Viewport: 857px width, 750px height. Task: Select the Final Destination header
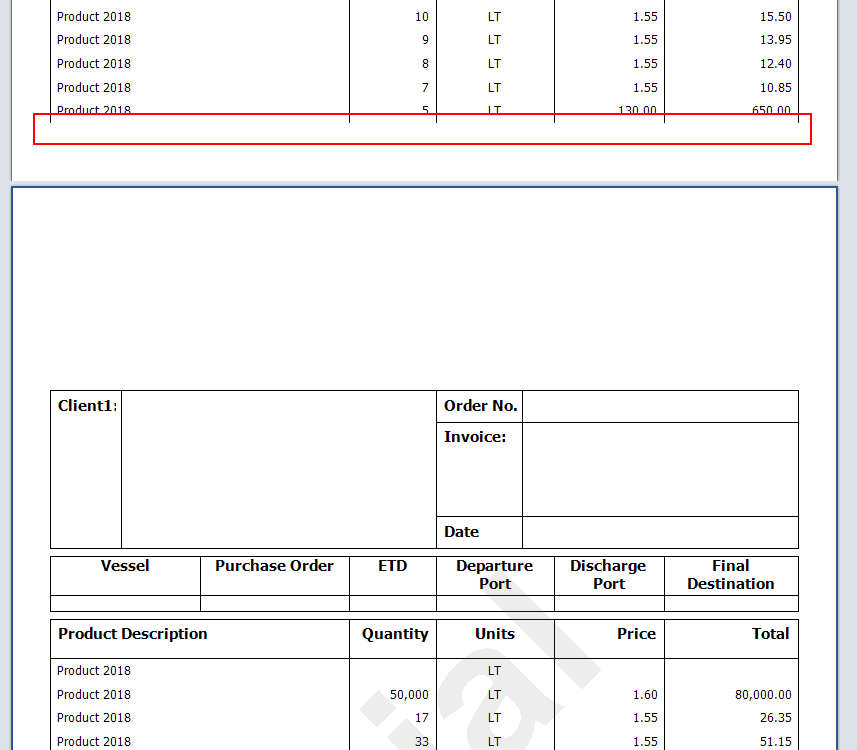(x=730, y=575)
